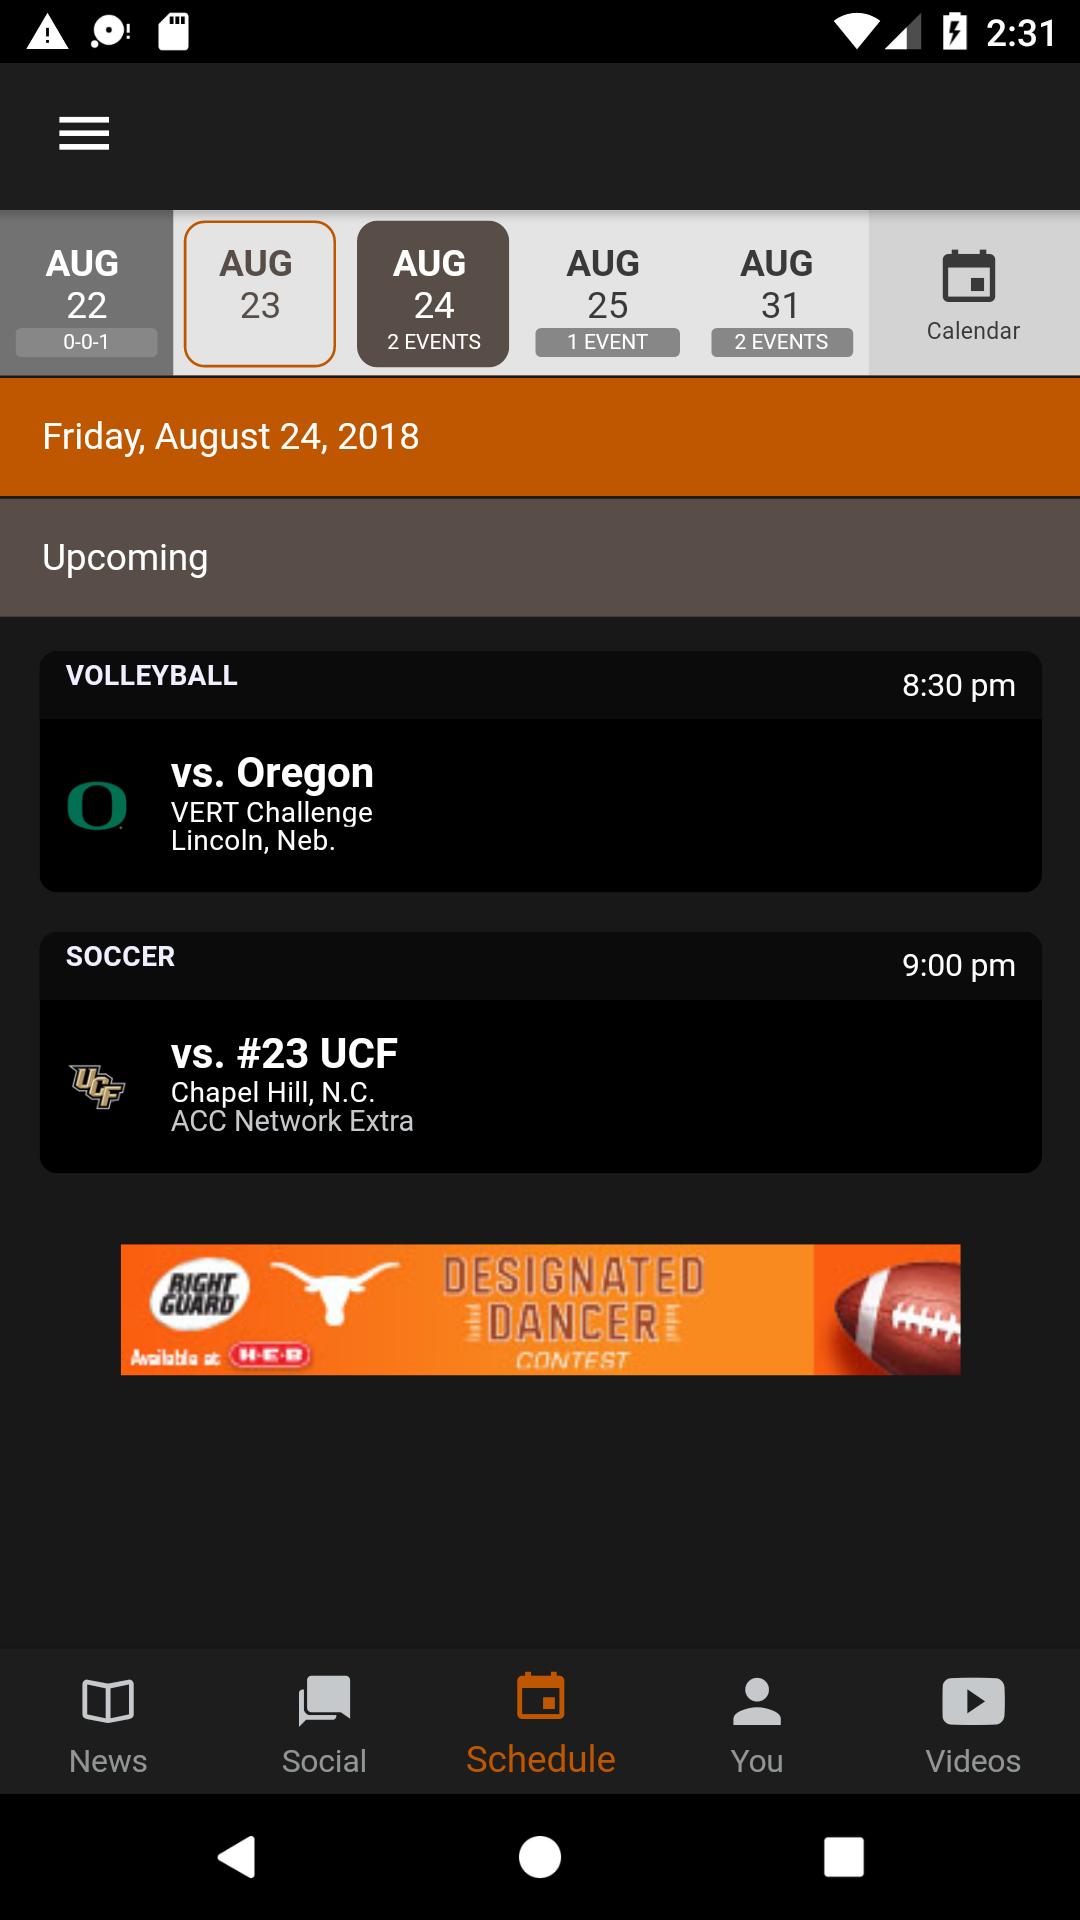Select the Aug 23 date tab
The width and height of the screenshot is (1080, 1920).
click(x=260, y=294)
